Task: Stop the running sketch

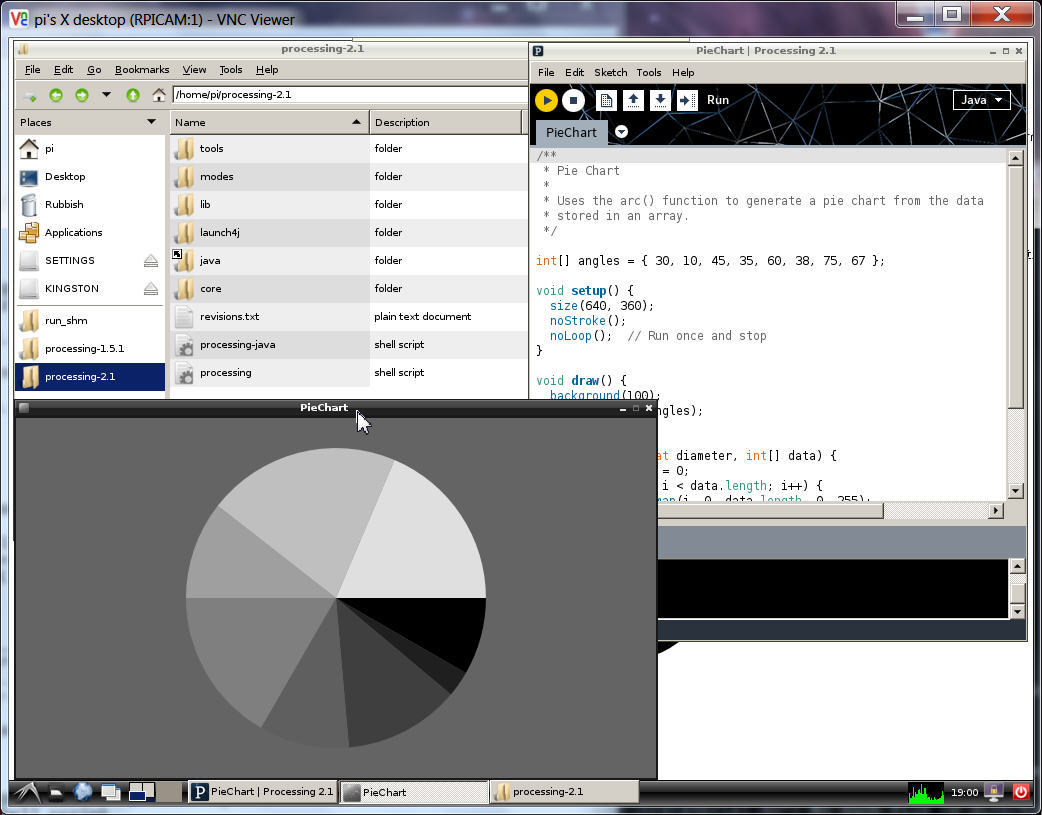Action: tap(573, 100)
